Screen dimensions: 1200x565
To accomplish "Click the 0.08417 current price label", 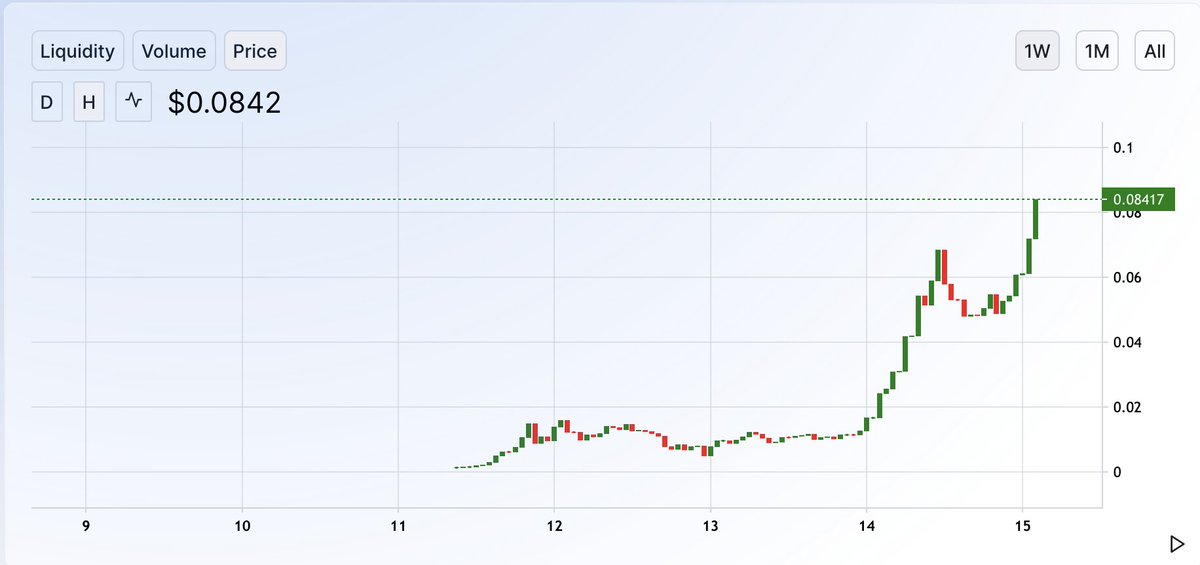I will coord(1137,200).
